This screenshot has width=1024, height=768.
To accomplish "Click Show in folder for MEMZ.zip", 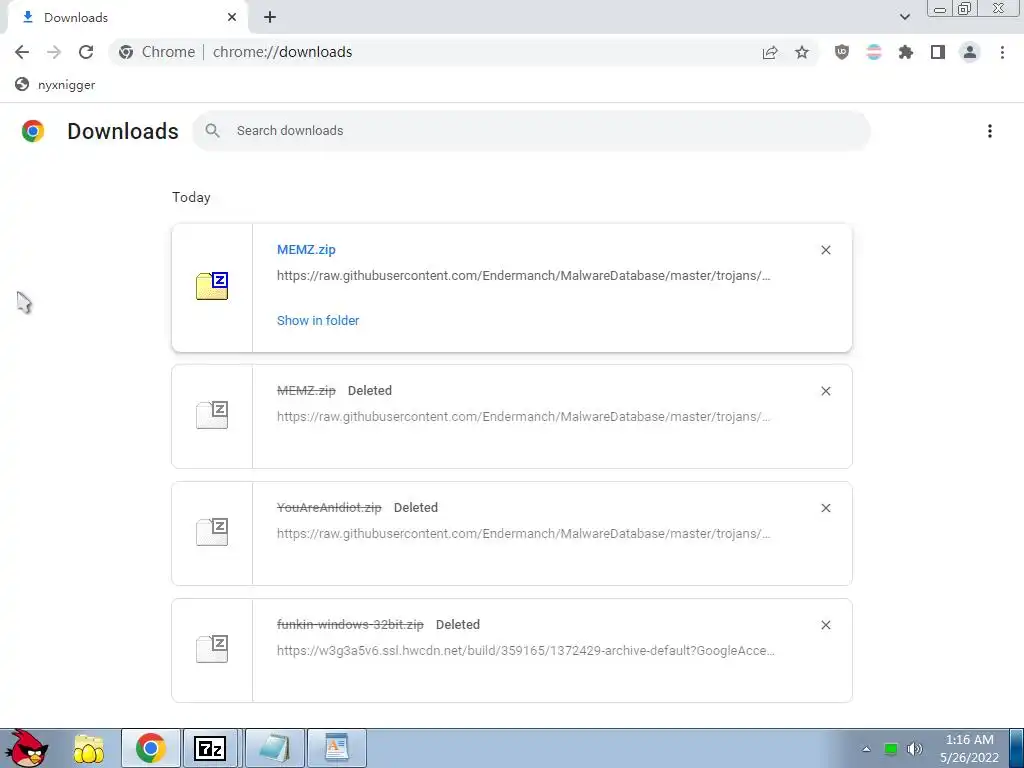I will click(318, 321).
